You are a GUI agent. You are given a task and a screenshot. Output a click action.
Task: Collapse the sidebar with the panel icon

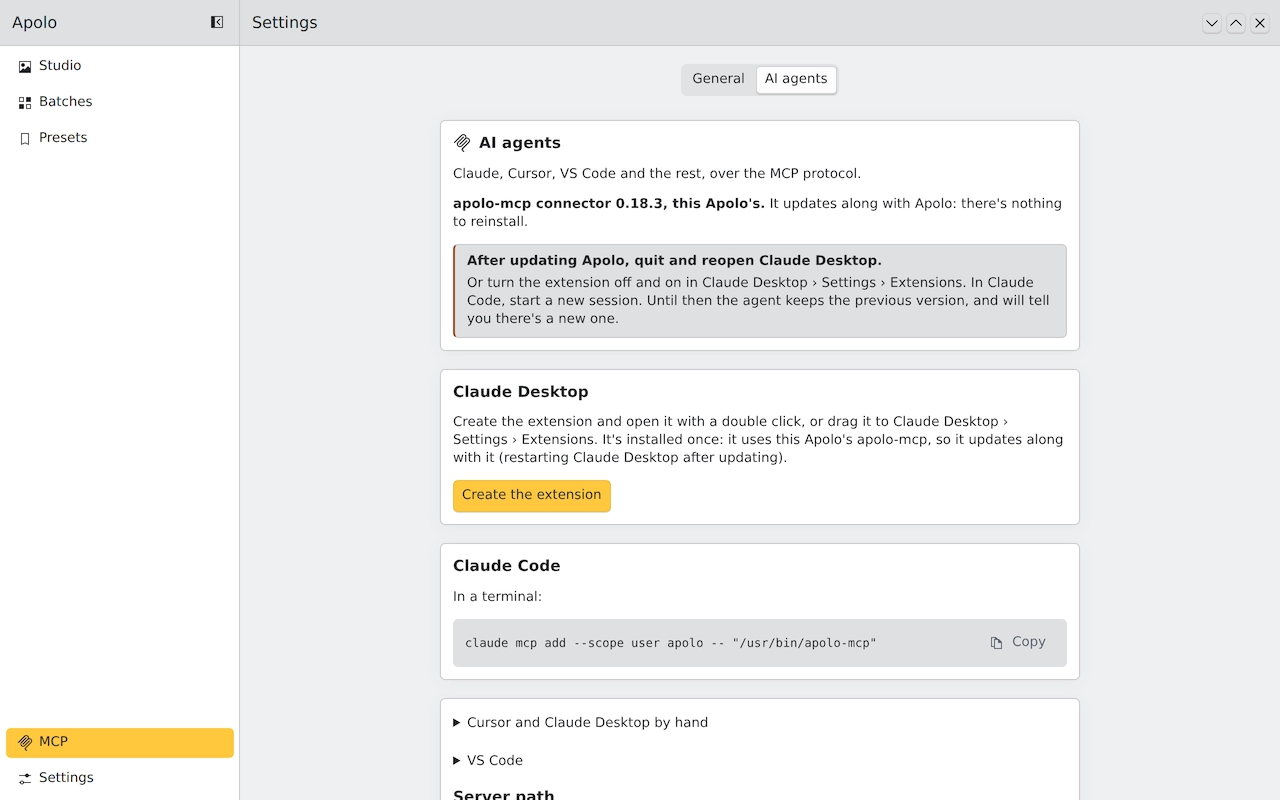coord(217,22)
